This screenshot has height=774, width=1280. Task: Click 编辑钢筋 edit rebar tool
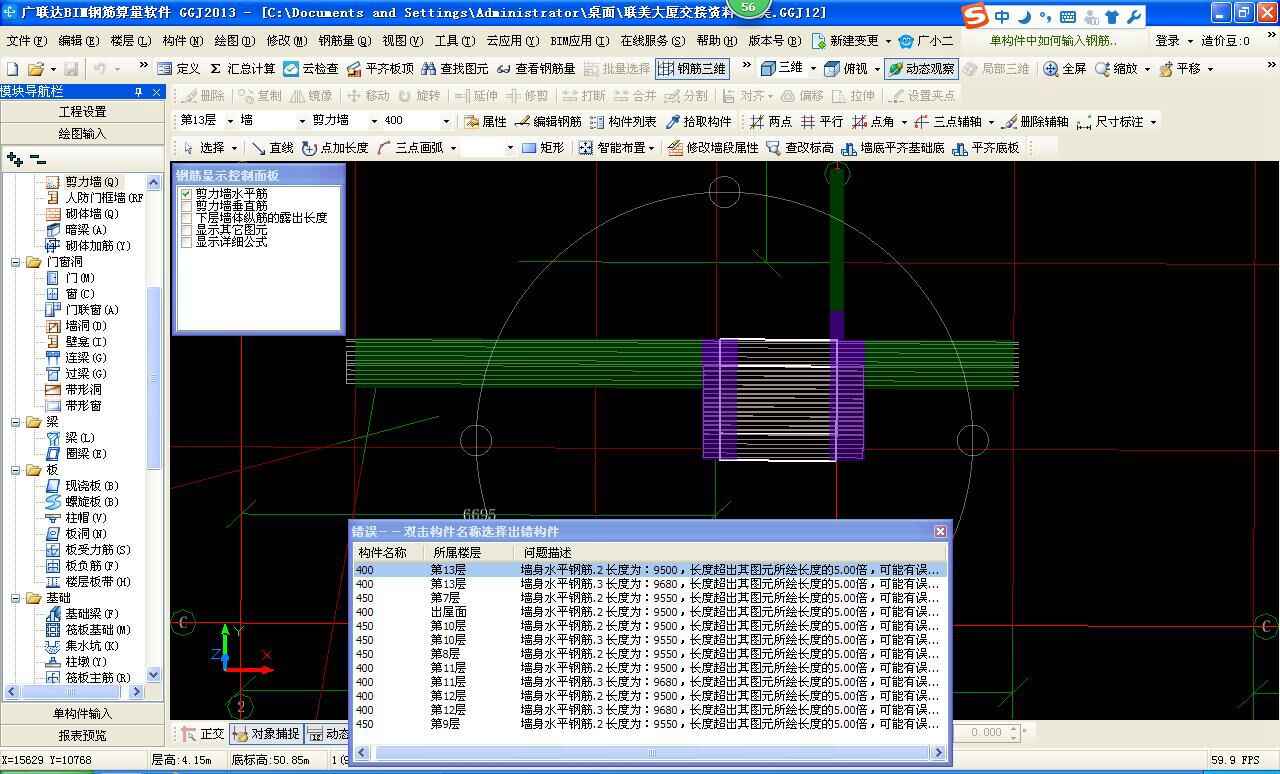[548, 121]
